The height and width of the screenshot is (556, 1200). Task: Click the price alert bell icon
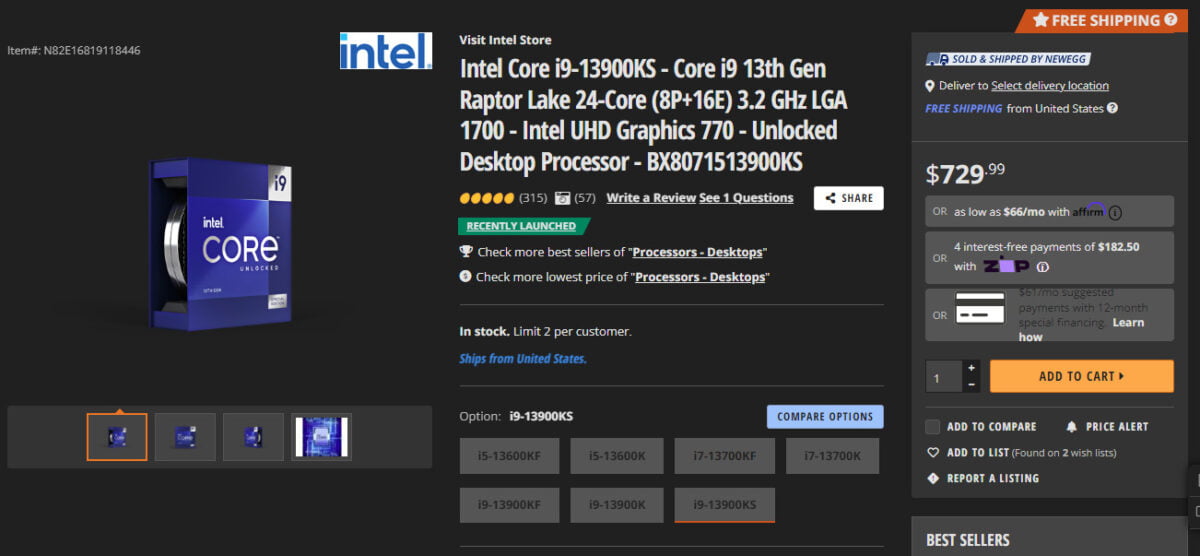point(1072,426)
